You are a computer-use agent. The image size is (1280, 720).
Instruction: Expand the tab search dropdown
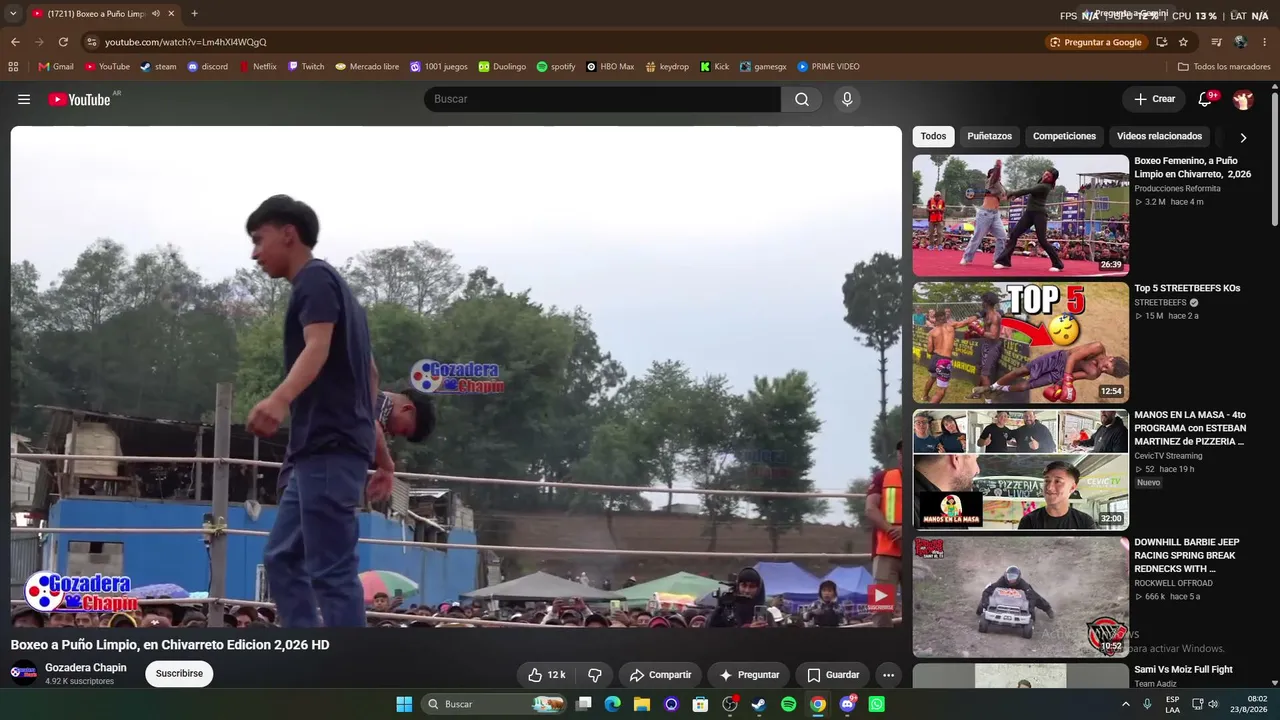coord(13,14)
